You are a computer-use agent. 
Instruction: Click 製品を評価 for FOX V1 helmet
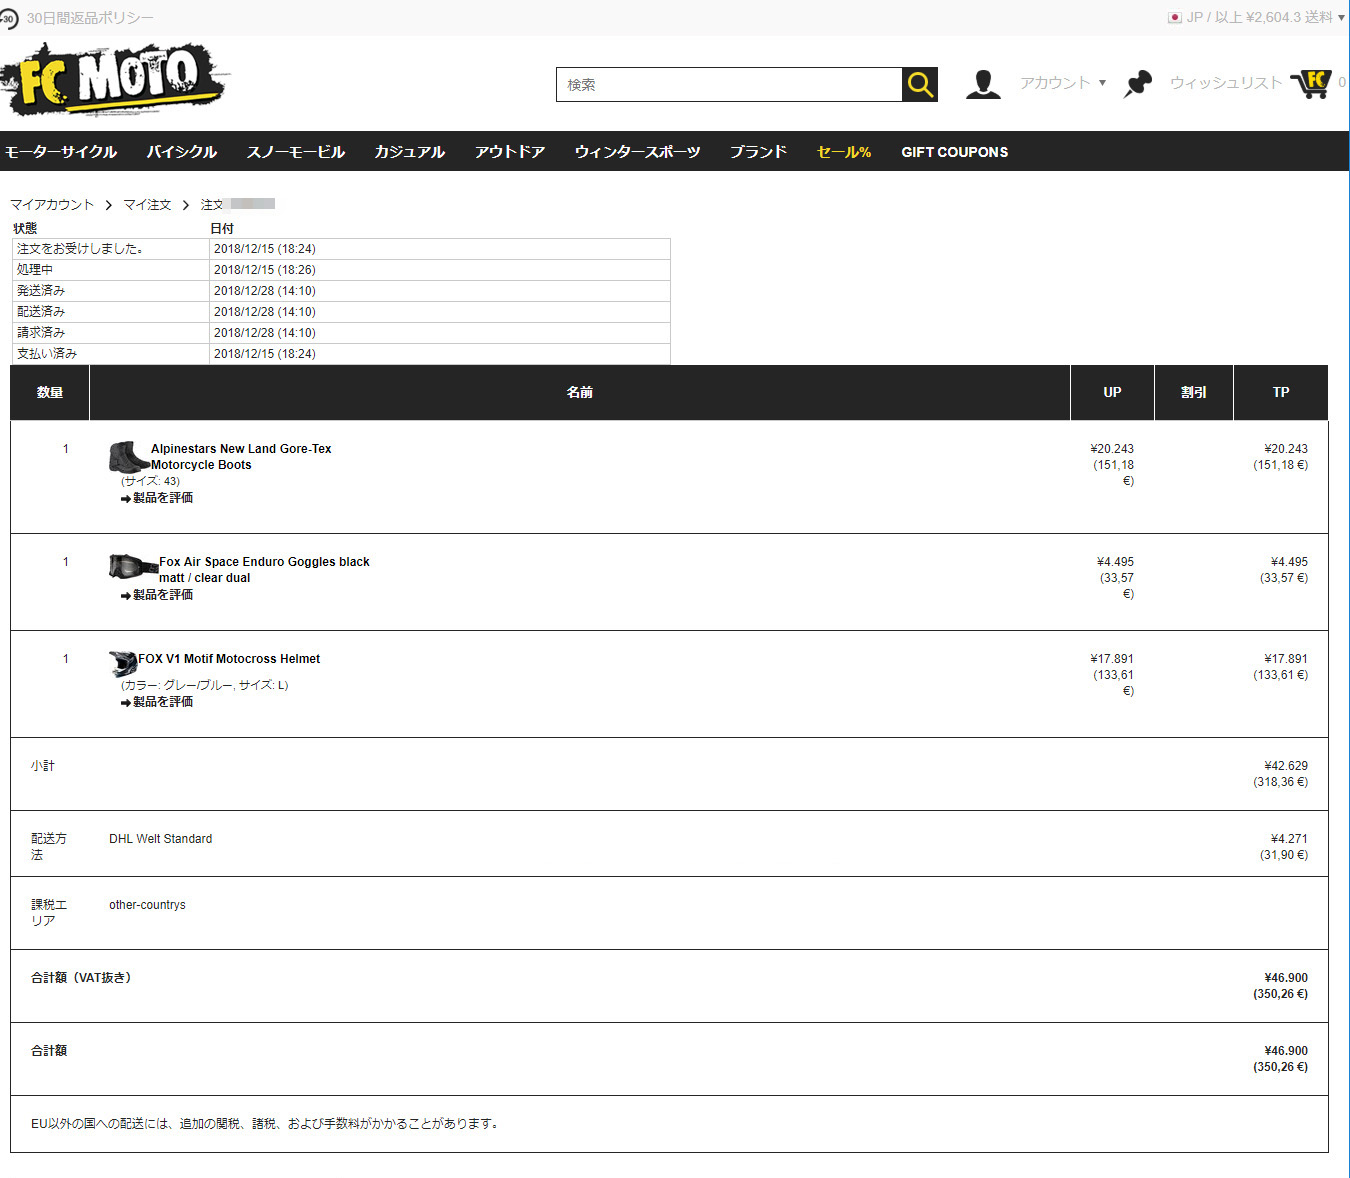pyautogui.click(x=157, y=702)
